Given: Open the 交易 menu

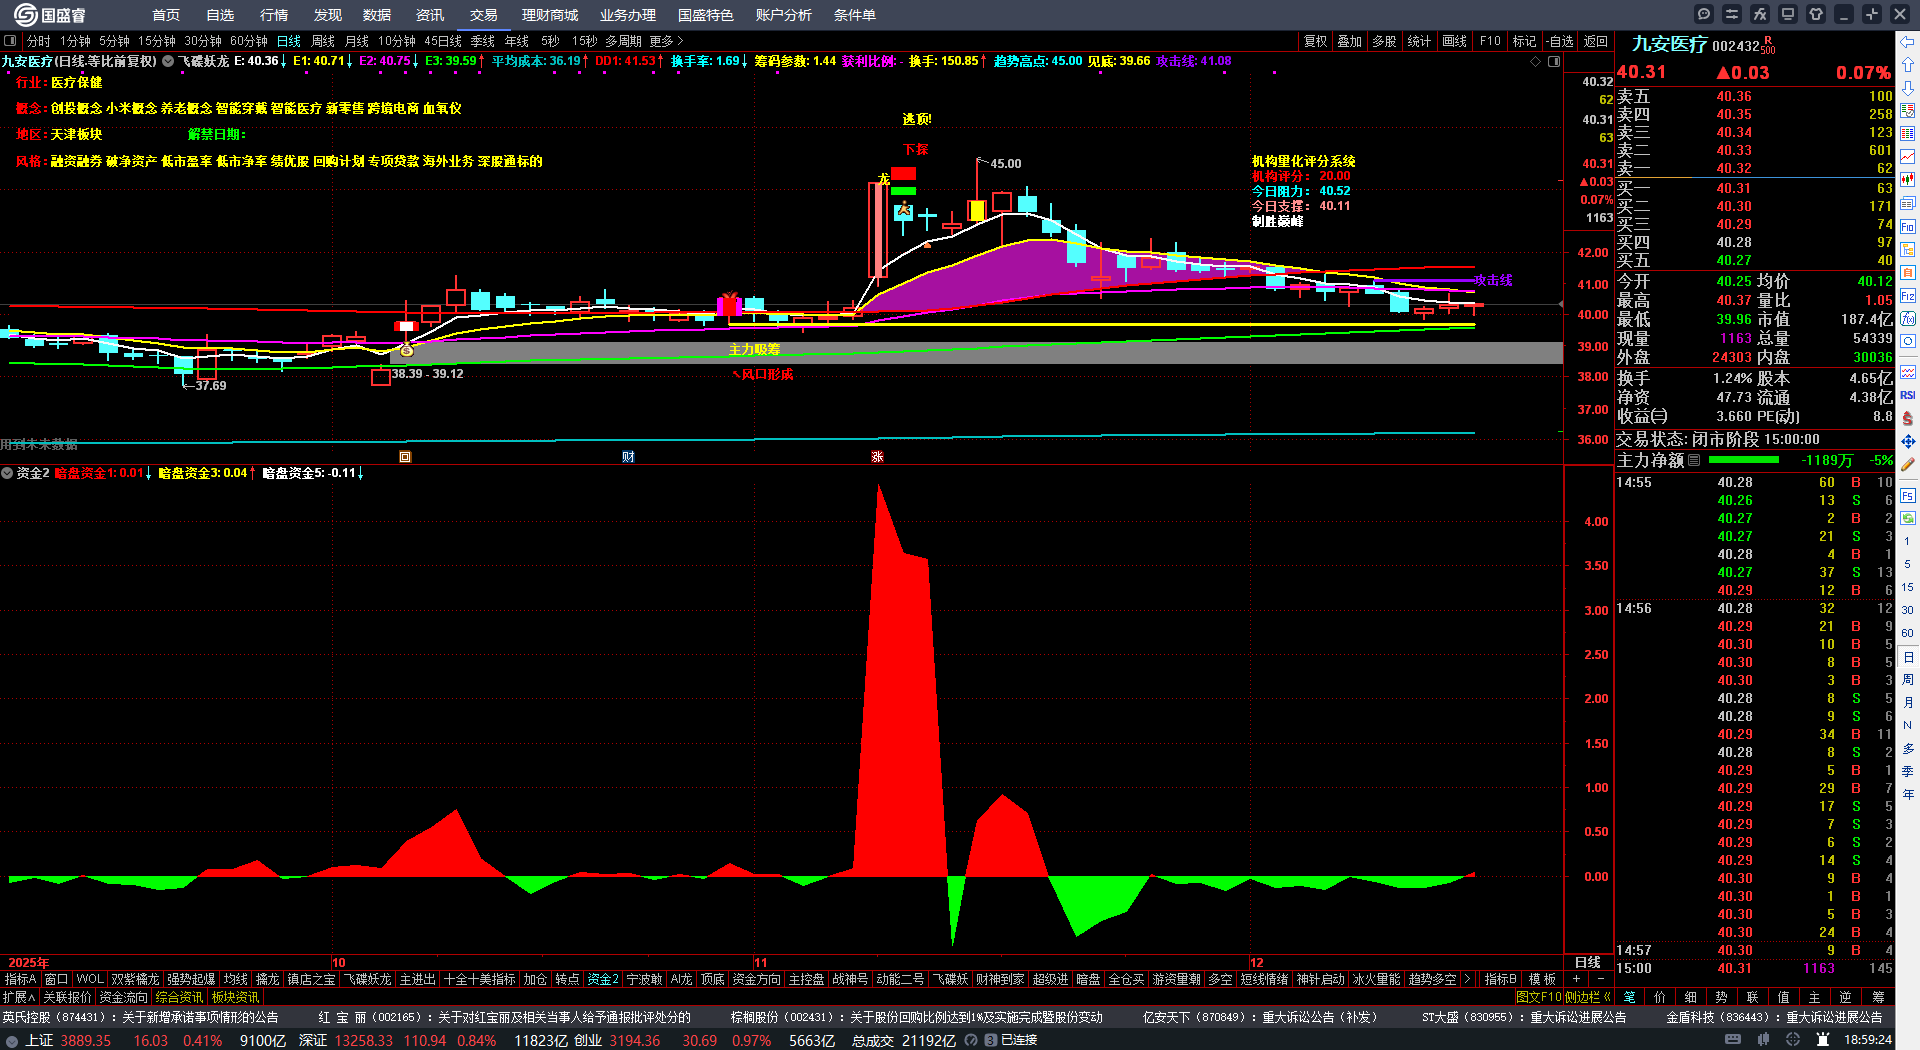Looking at the screenshot, I should [484, 15].
